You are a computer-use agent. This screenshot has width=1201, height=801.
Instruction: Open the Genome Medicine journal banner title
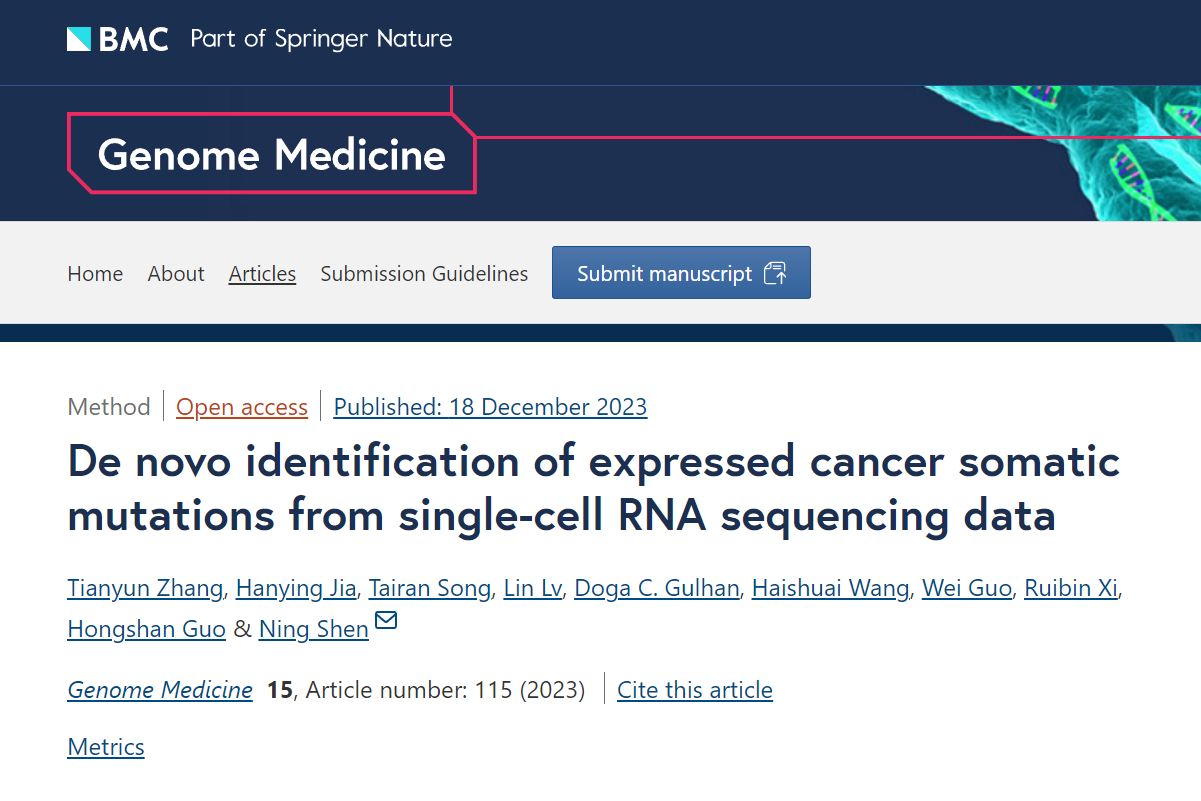[x=272, y=154]
